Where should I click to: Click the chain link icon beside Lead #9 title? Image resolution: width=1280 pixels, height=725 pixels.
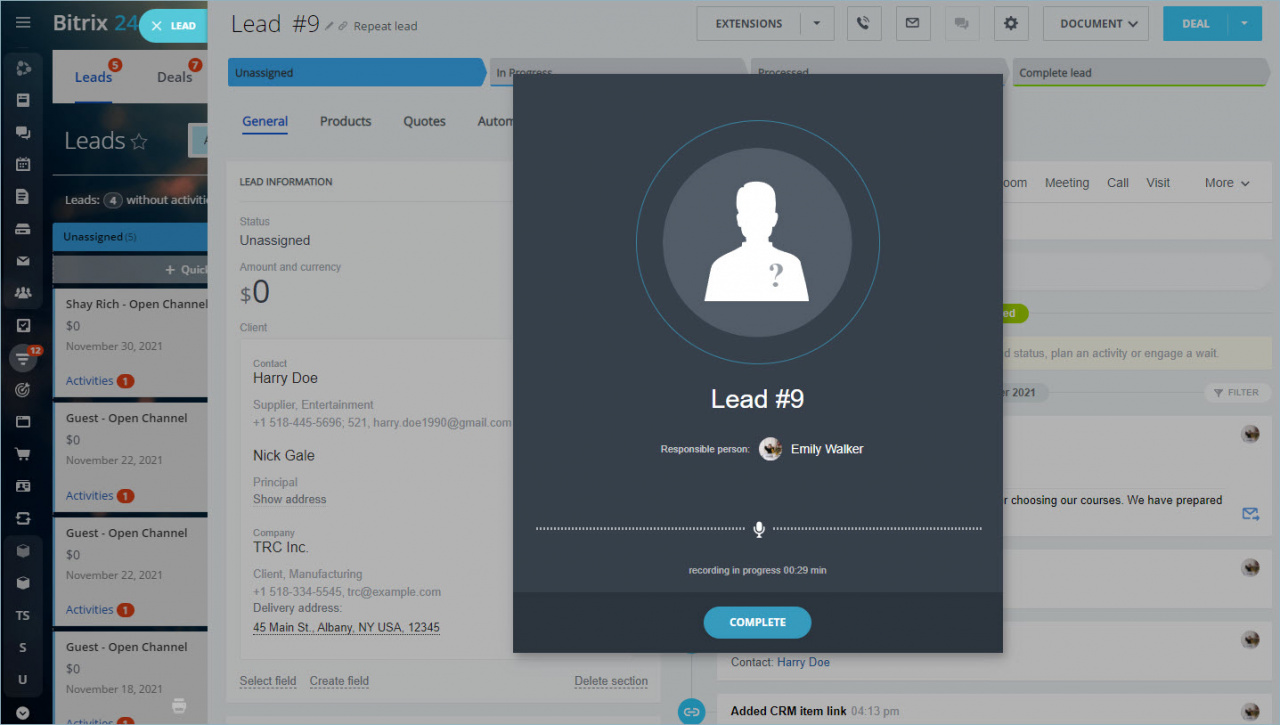343,27
